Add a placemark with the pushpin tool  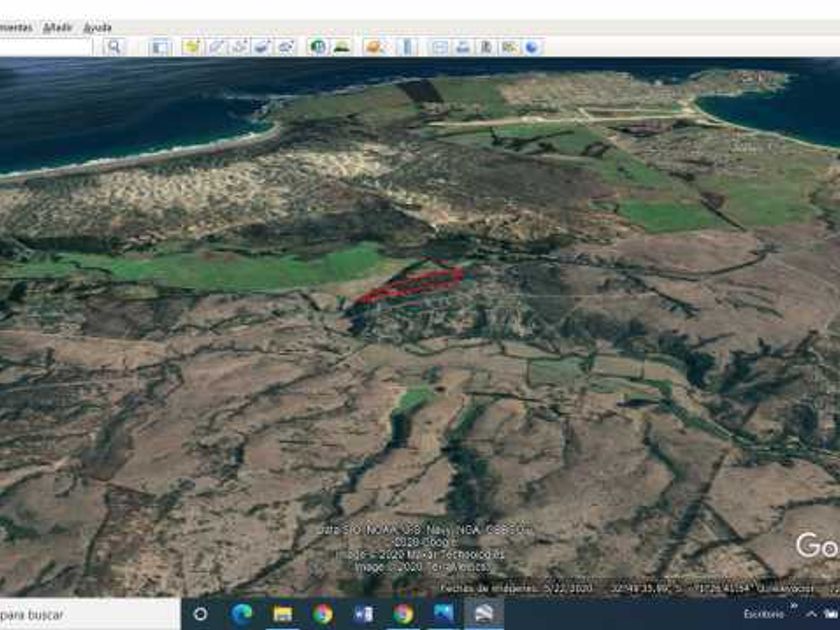[x=193, y=46]
